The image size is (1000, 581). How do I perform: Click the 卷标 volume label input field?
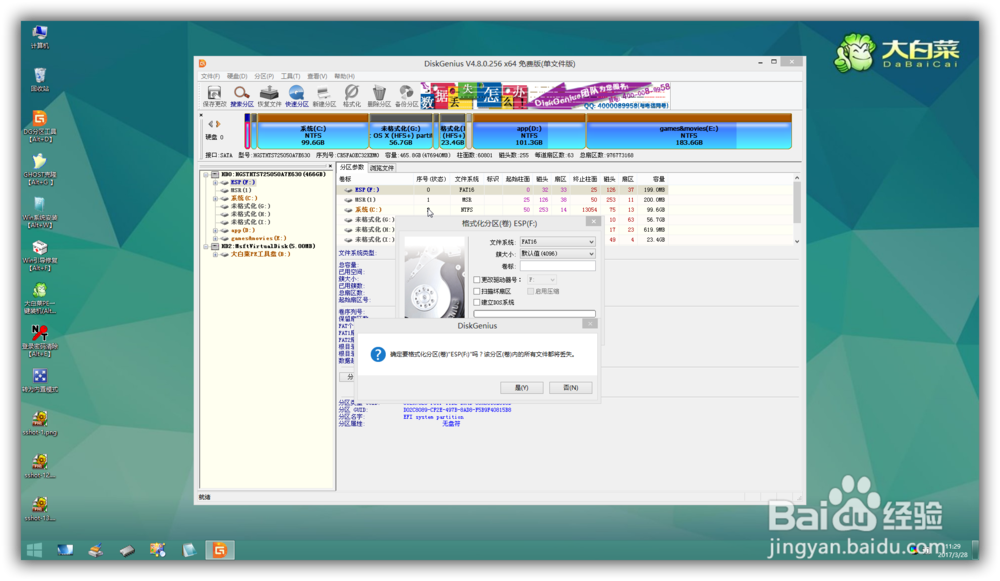[557, 265]
